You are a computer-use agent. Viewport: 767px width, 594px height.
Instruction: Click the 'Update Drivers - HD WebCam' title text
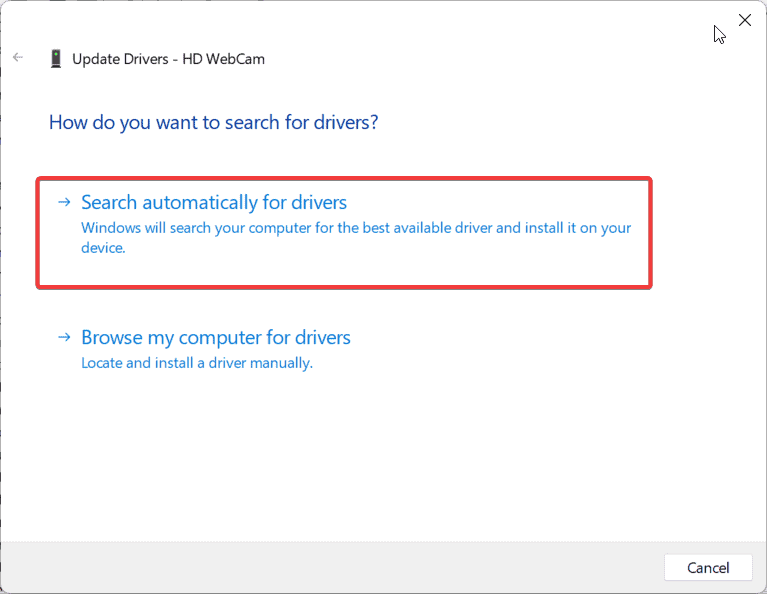point(168,59)
